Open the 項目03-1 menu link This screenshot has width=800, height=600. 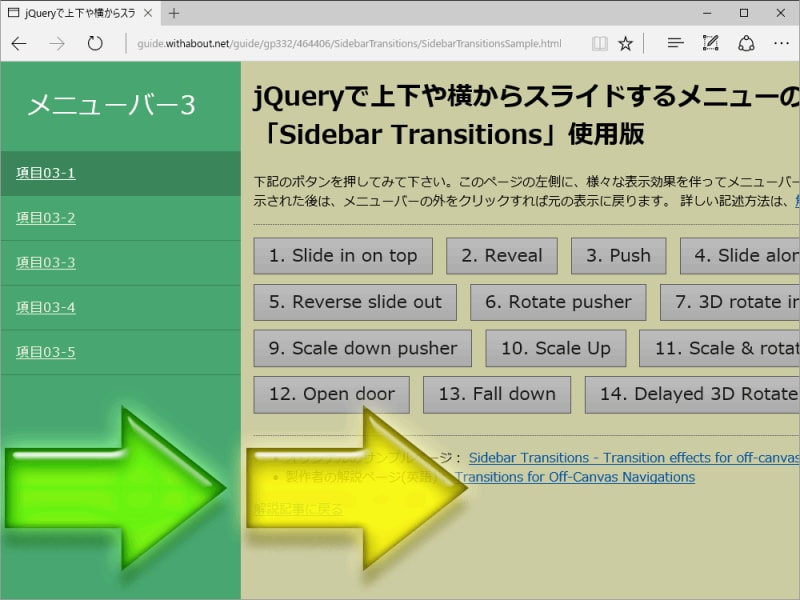coord(47,172)
